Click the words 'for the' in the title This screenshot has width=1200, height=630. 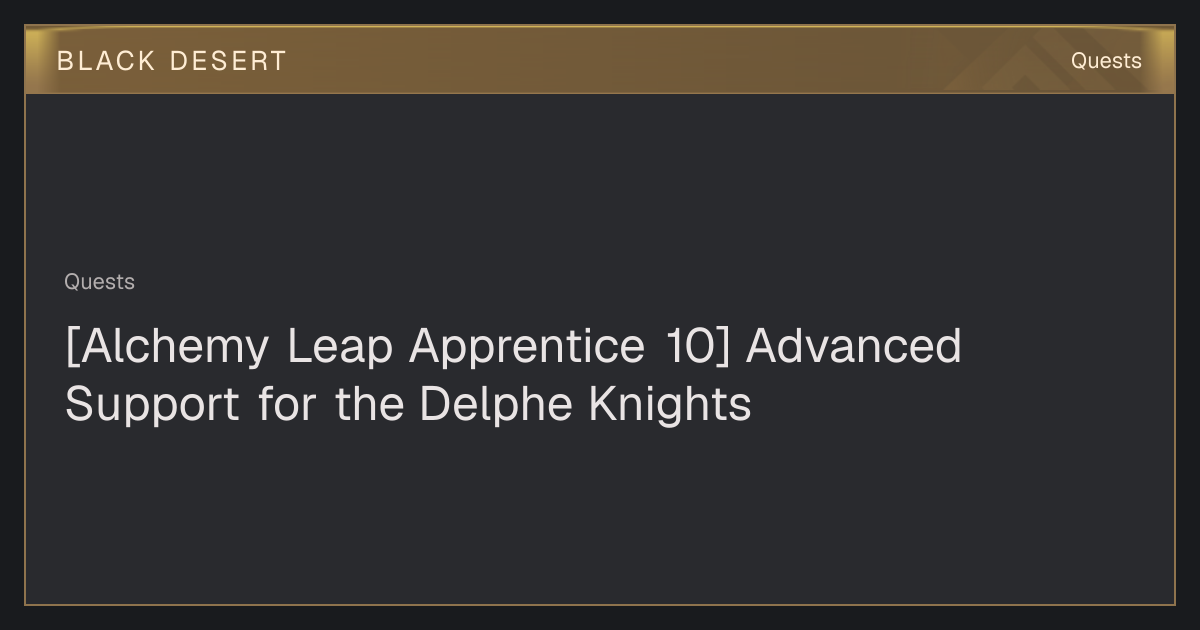pos(330,404)
